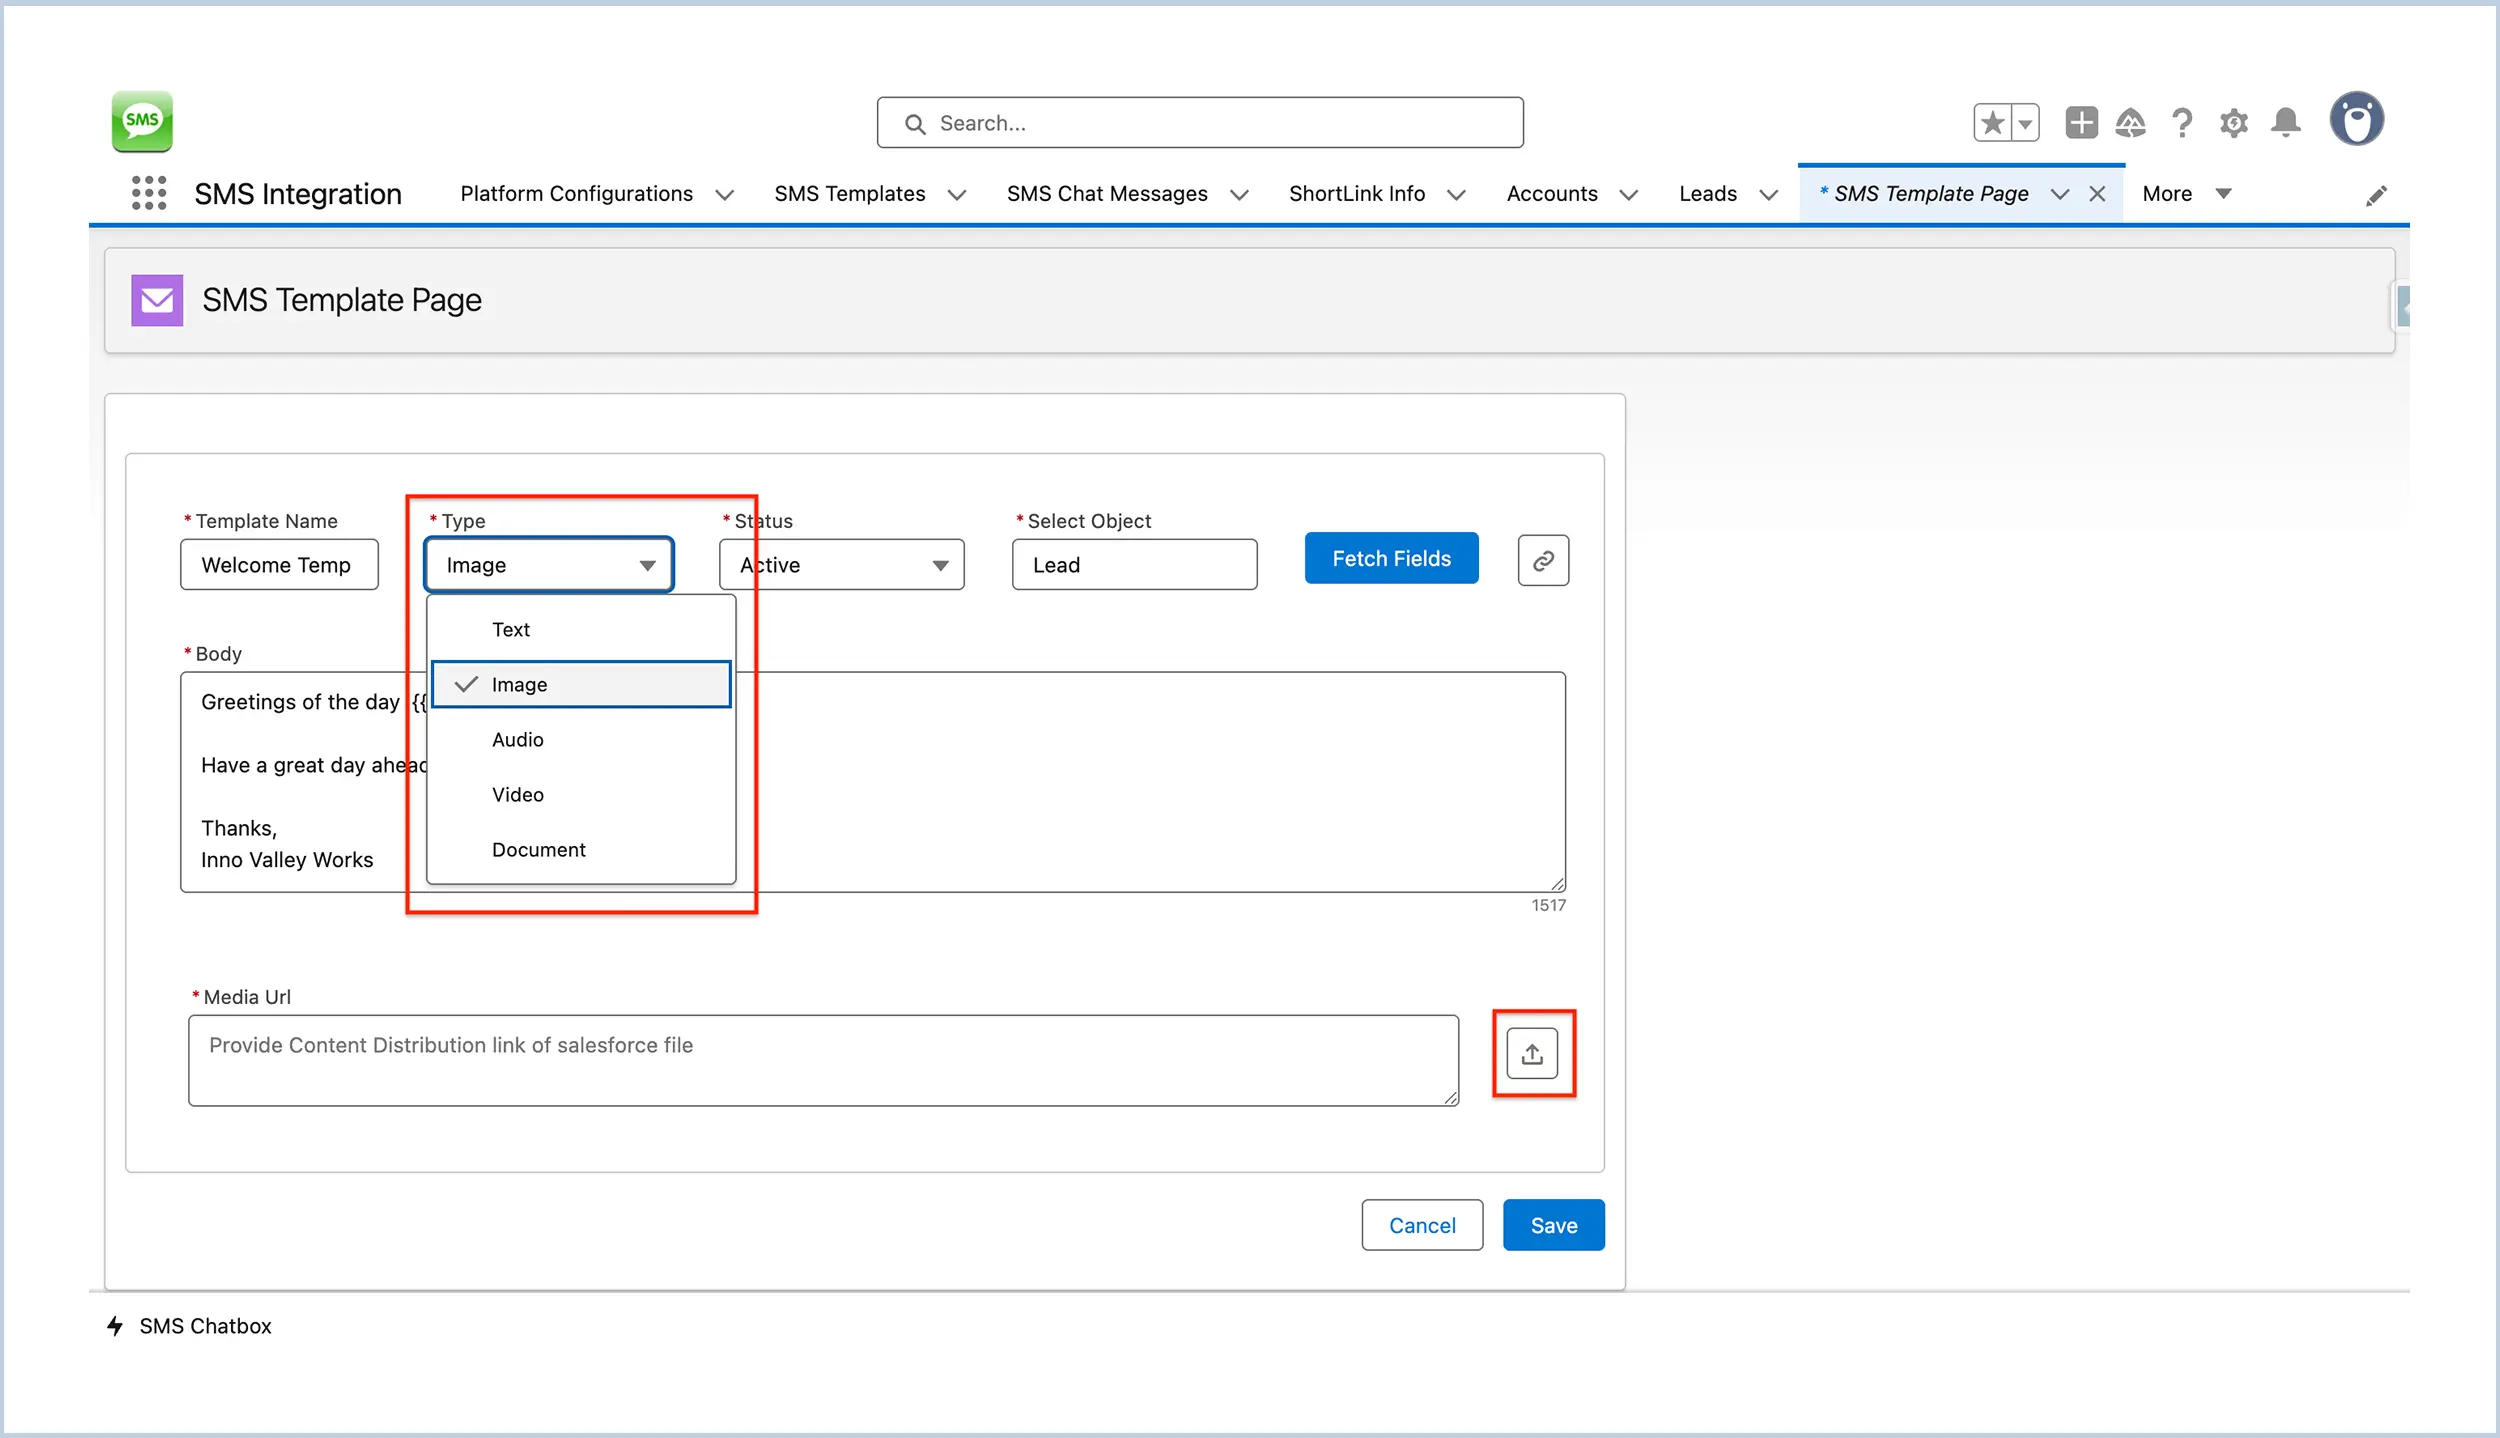Open the Status dropdown showing Active
The height and width of the screenshot is (1438, 2500).
coord(840,564)
